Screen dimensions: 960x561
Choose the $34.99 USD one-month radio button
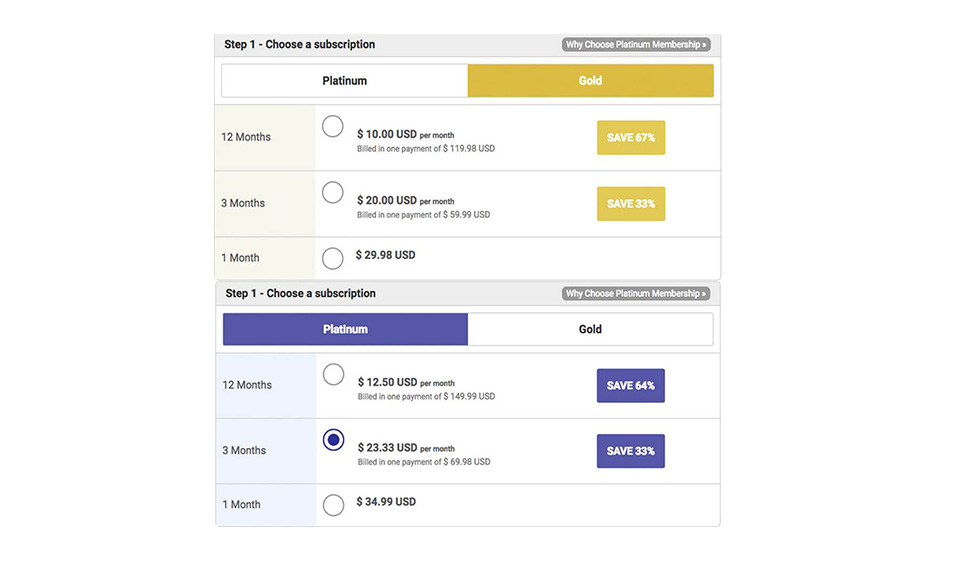[x=333, y=505]
